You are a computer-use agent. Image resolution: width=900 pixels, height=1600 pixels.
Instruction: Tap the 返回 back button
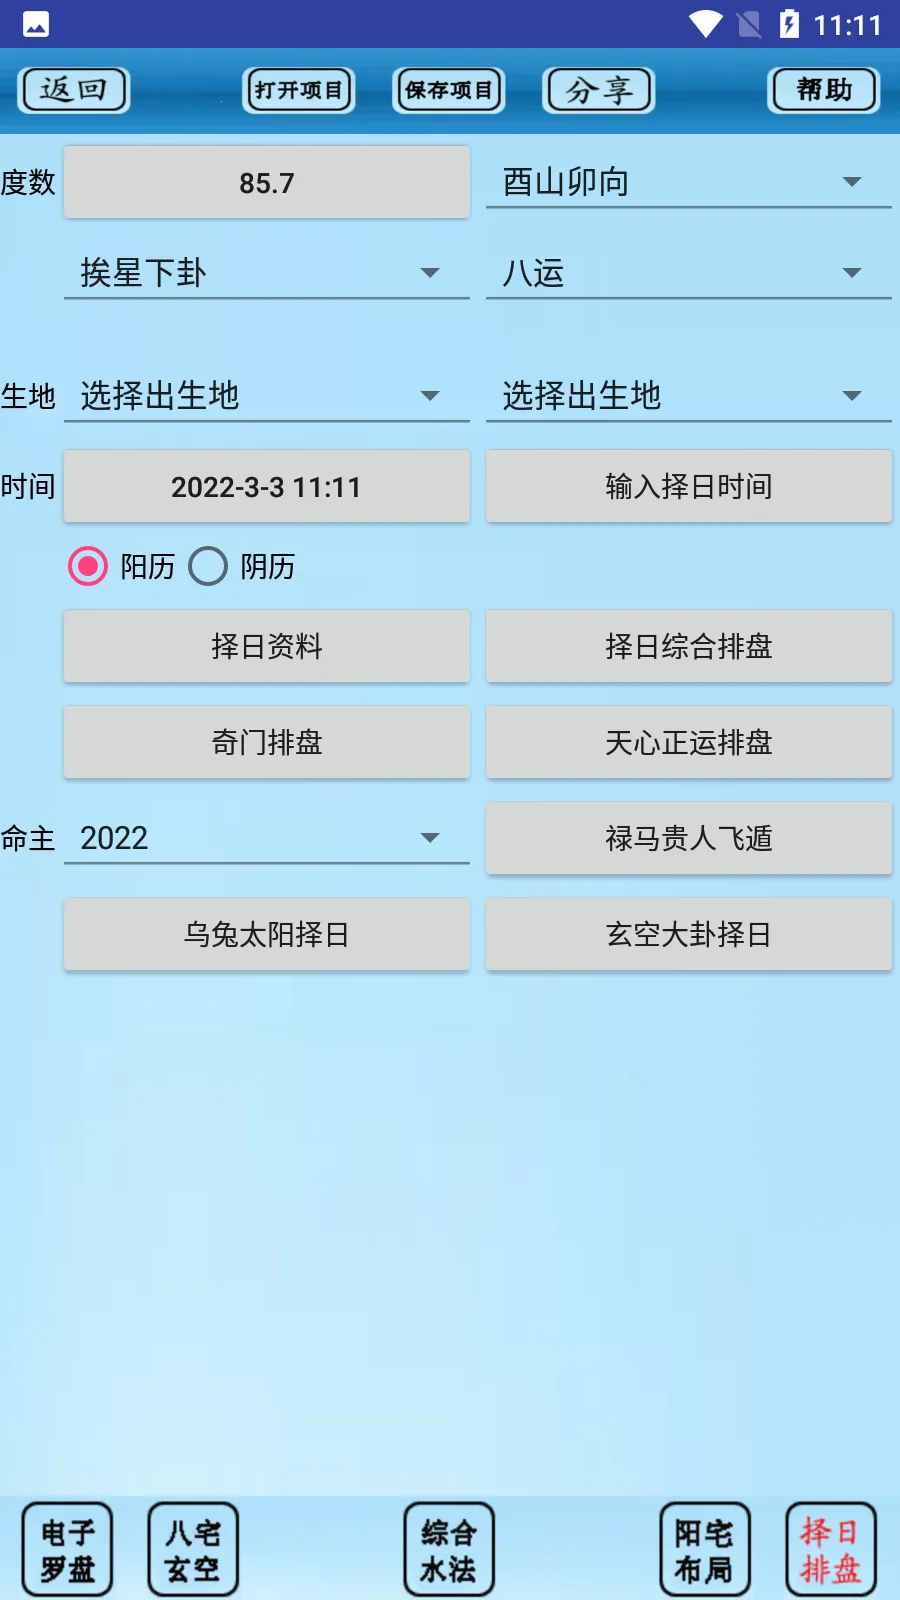tap(73, 89)
